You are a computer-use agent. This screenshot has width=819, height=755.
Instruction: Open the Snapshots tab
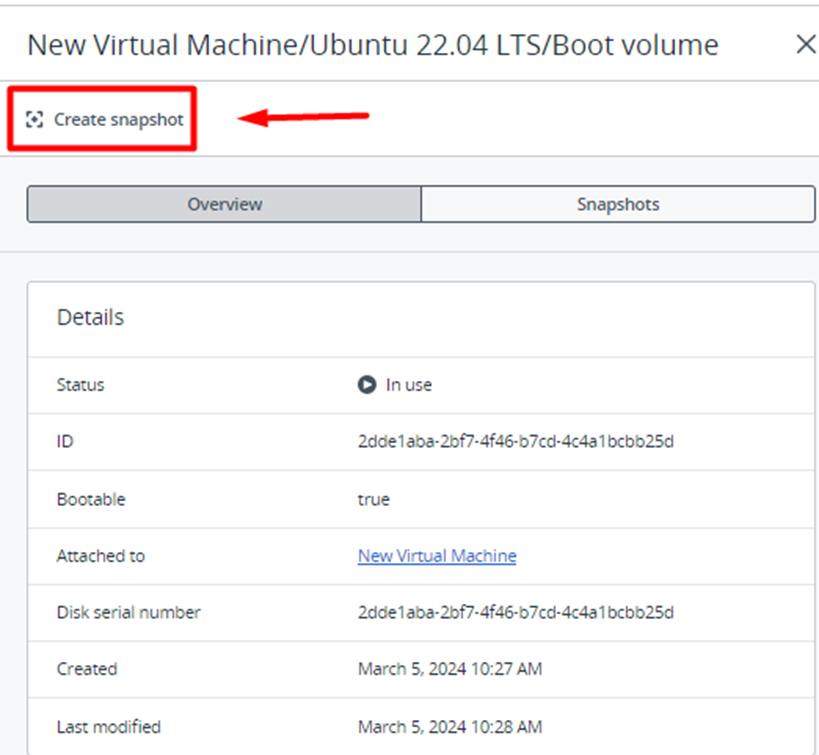tap(618, 204)
